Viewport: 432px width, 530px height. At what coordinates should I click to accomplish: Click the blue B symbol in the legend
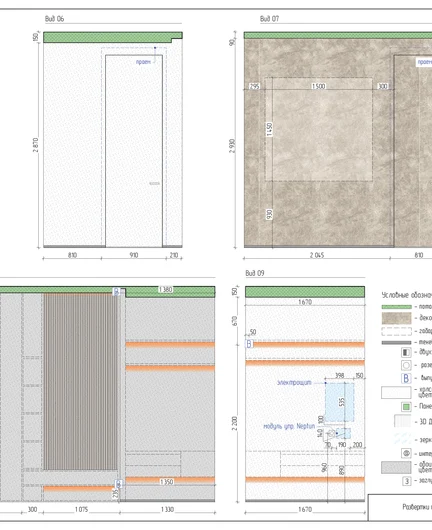pyautogui.click(x=406, y=378)
